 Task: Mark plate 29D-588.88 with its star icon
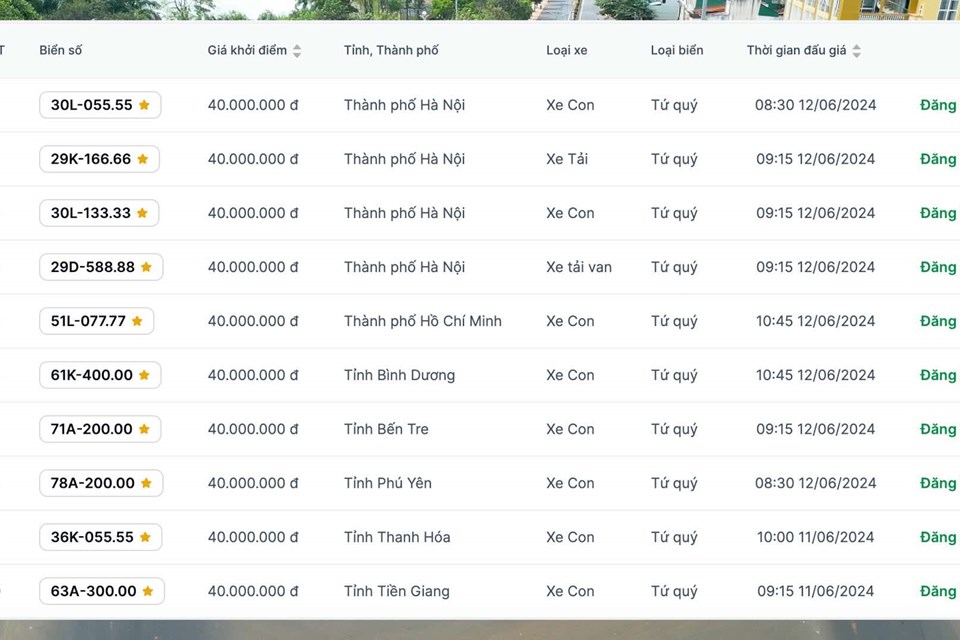(x=146, y=267)
